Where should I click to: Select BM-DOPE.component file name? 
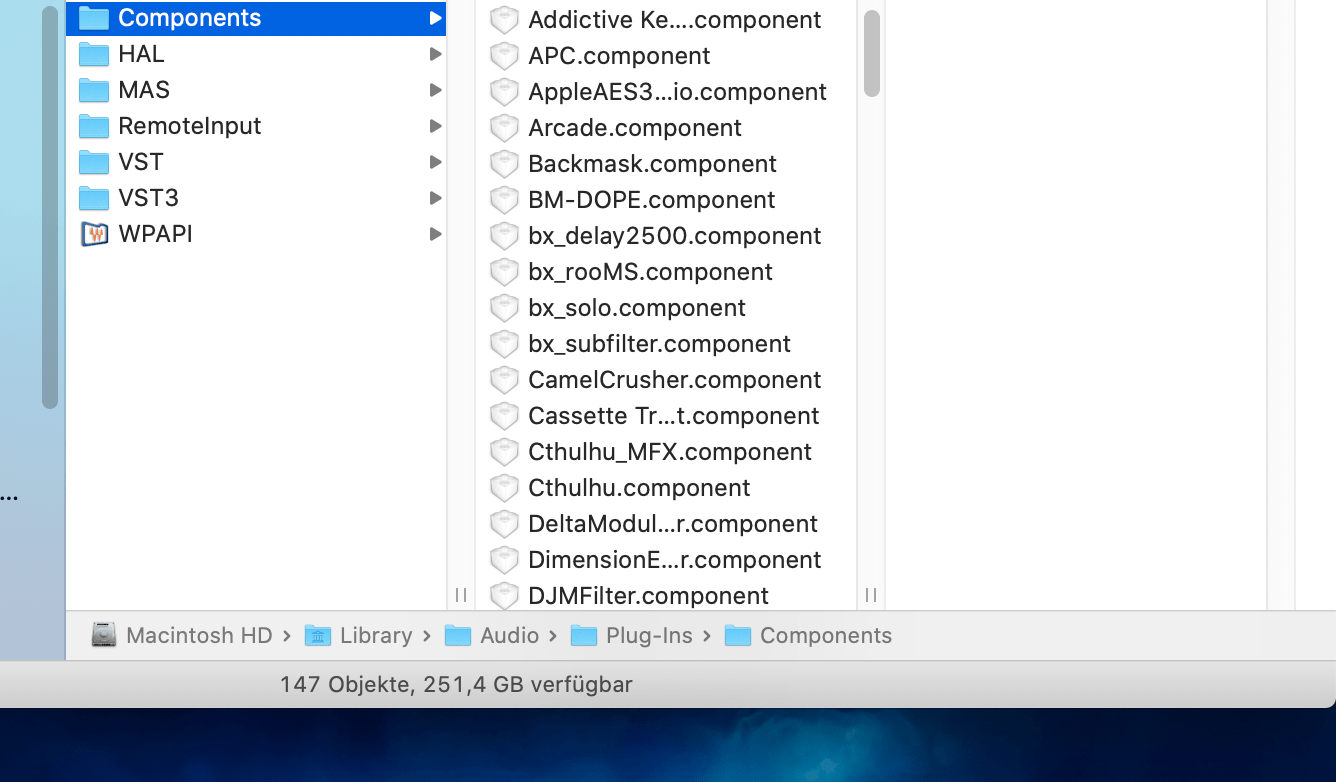[652, 200]
